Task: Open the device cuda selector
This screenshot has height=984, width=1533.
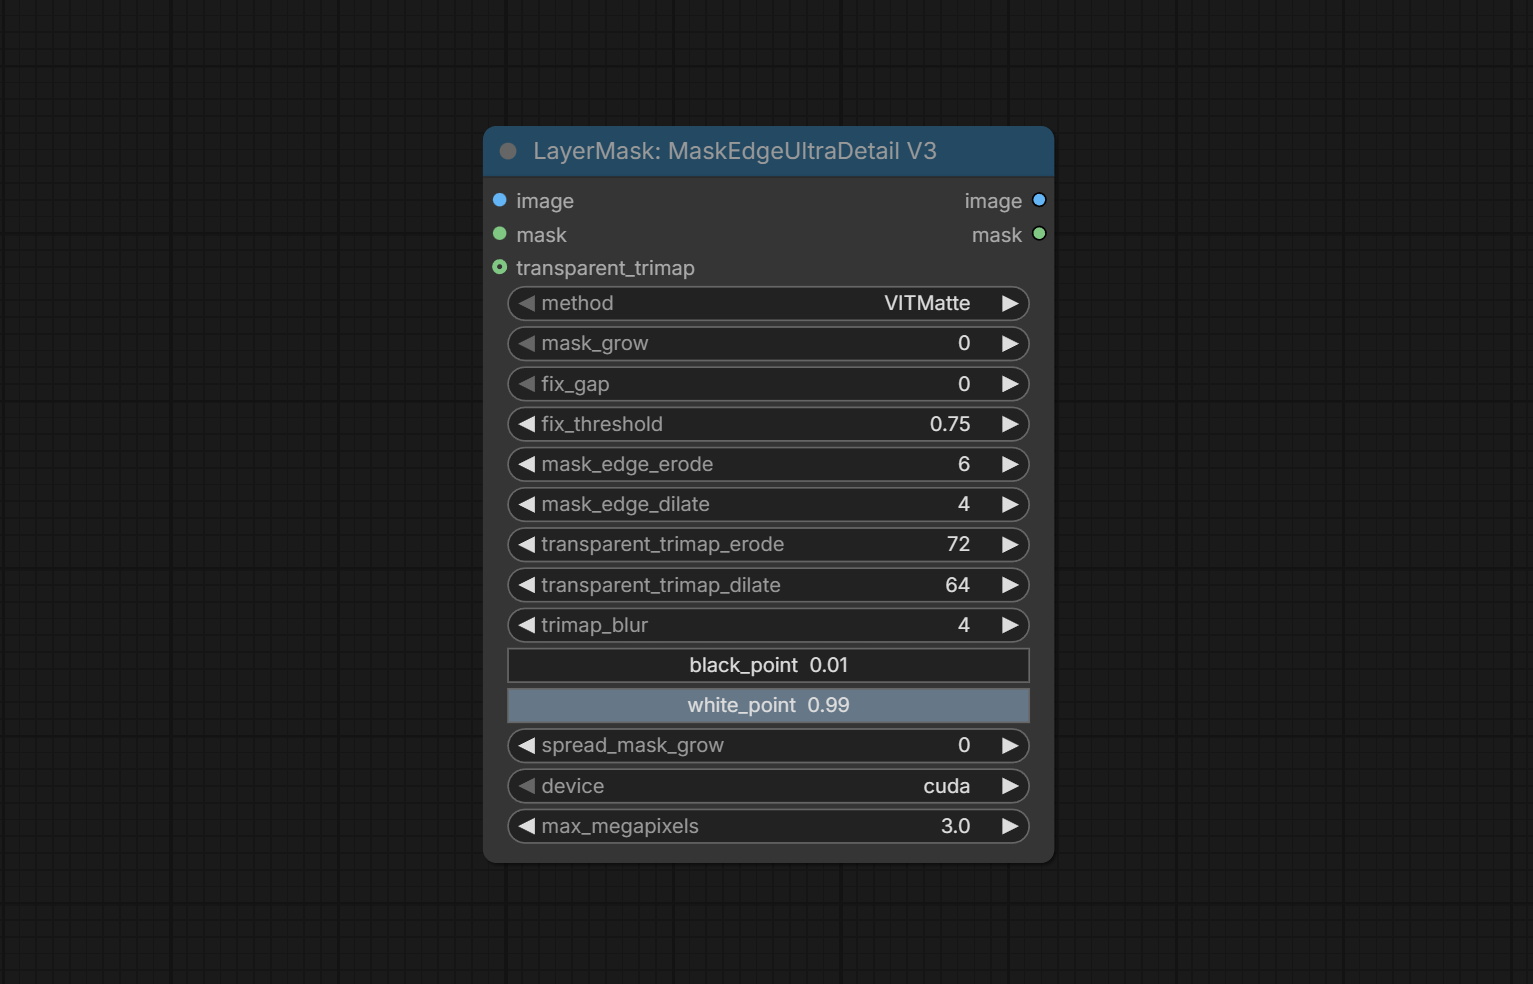Action: tap(768, 786)
